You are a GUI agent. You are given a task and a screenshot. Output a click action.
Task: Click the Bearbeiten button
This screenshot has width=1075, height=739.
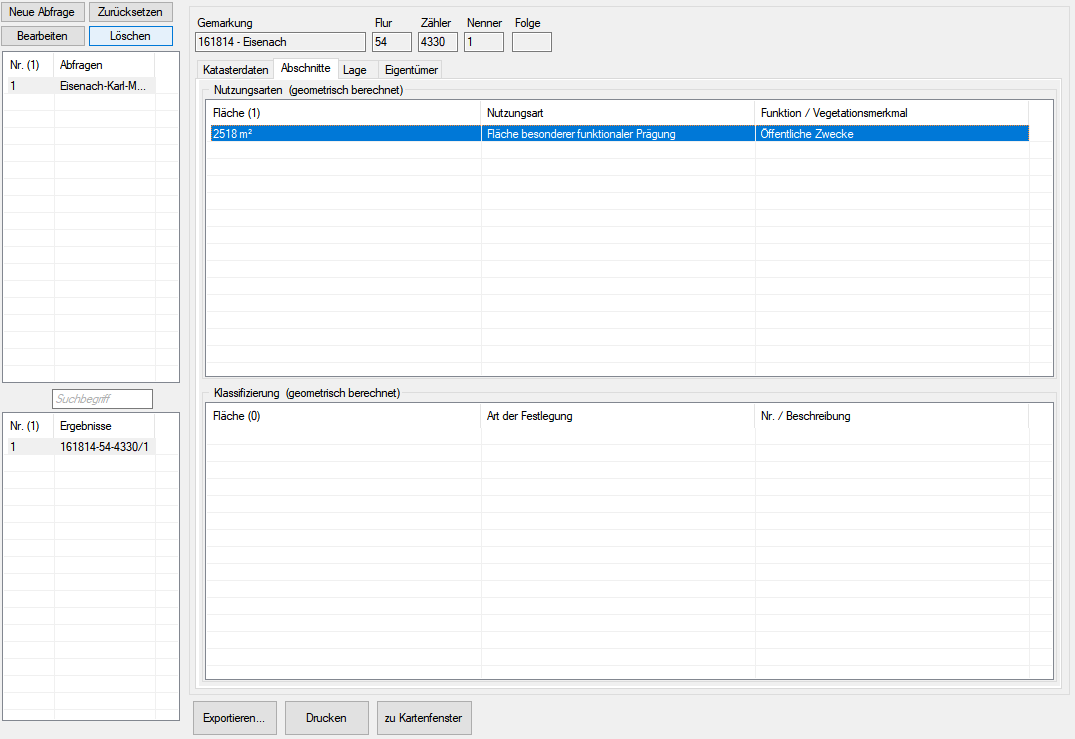click(x=42, y=36)
